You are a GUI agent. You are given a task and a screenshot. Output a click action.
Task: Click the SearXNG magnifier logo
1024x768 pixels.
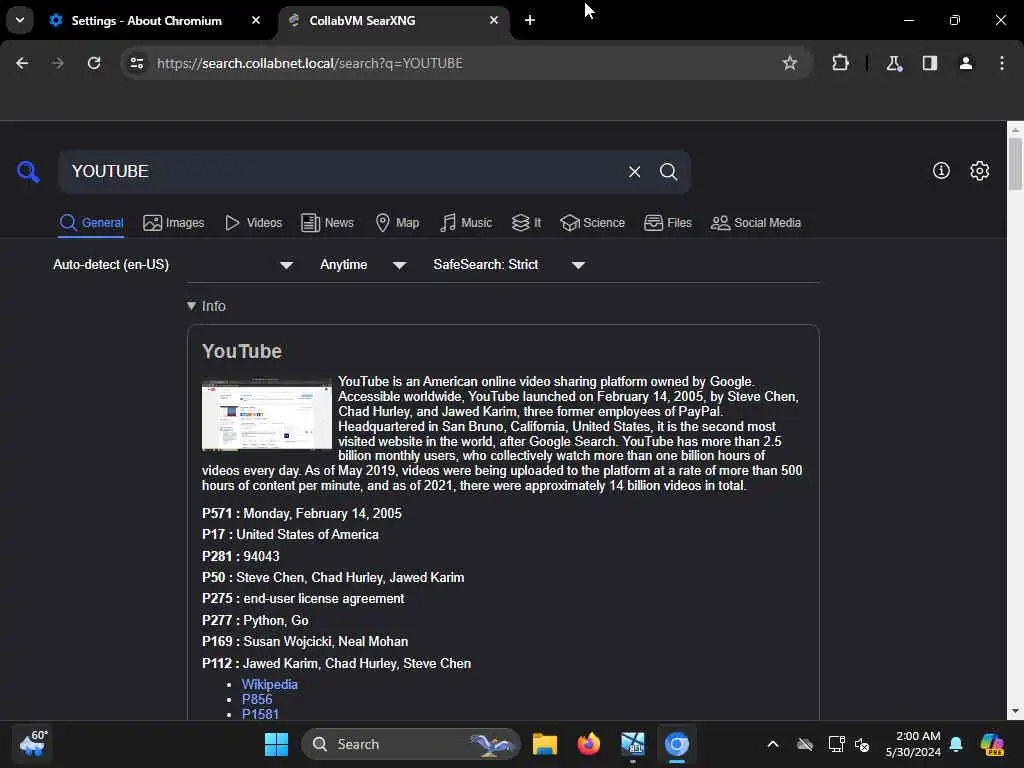click(x=28, y=172)
